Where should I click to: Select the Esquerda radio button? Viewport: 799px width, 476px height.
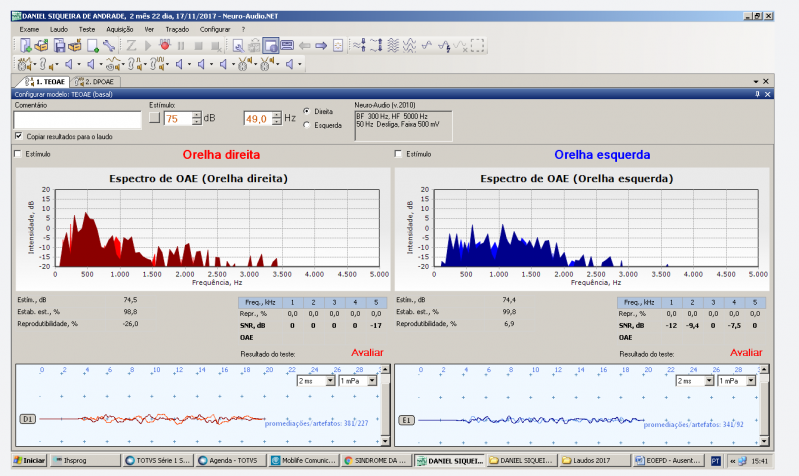click(x=306, y=125)
